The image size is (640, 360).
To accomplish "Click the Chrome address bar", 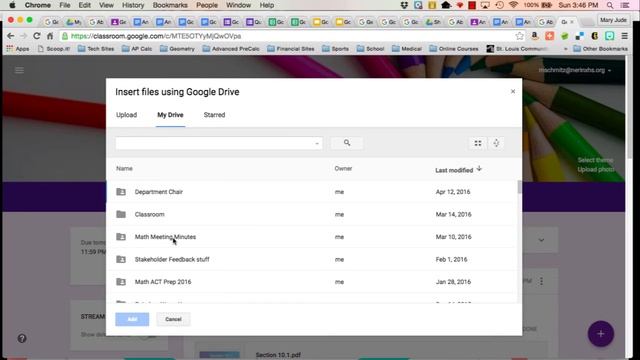I will pyautogui.click(x=292, y=36).
